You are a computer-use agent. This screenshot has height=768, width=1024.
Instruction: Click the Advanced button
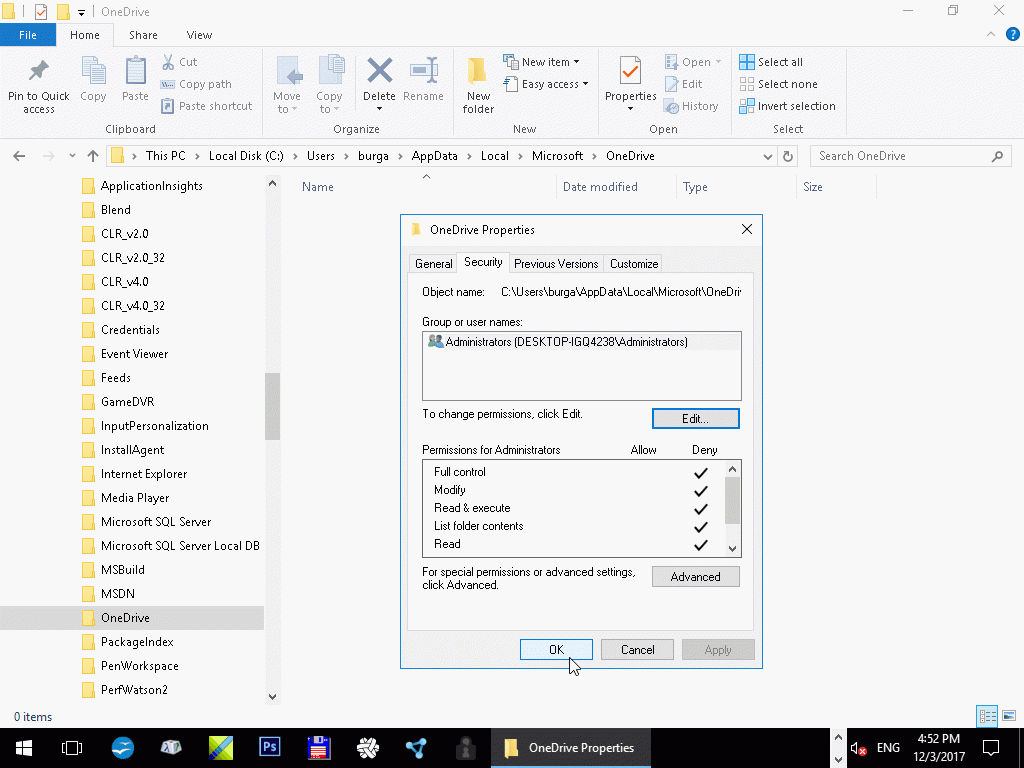(696, 577)
